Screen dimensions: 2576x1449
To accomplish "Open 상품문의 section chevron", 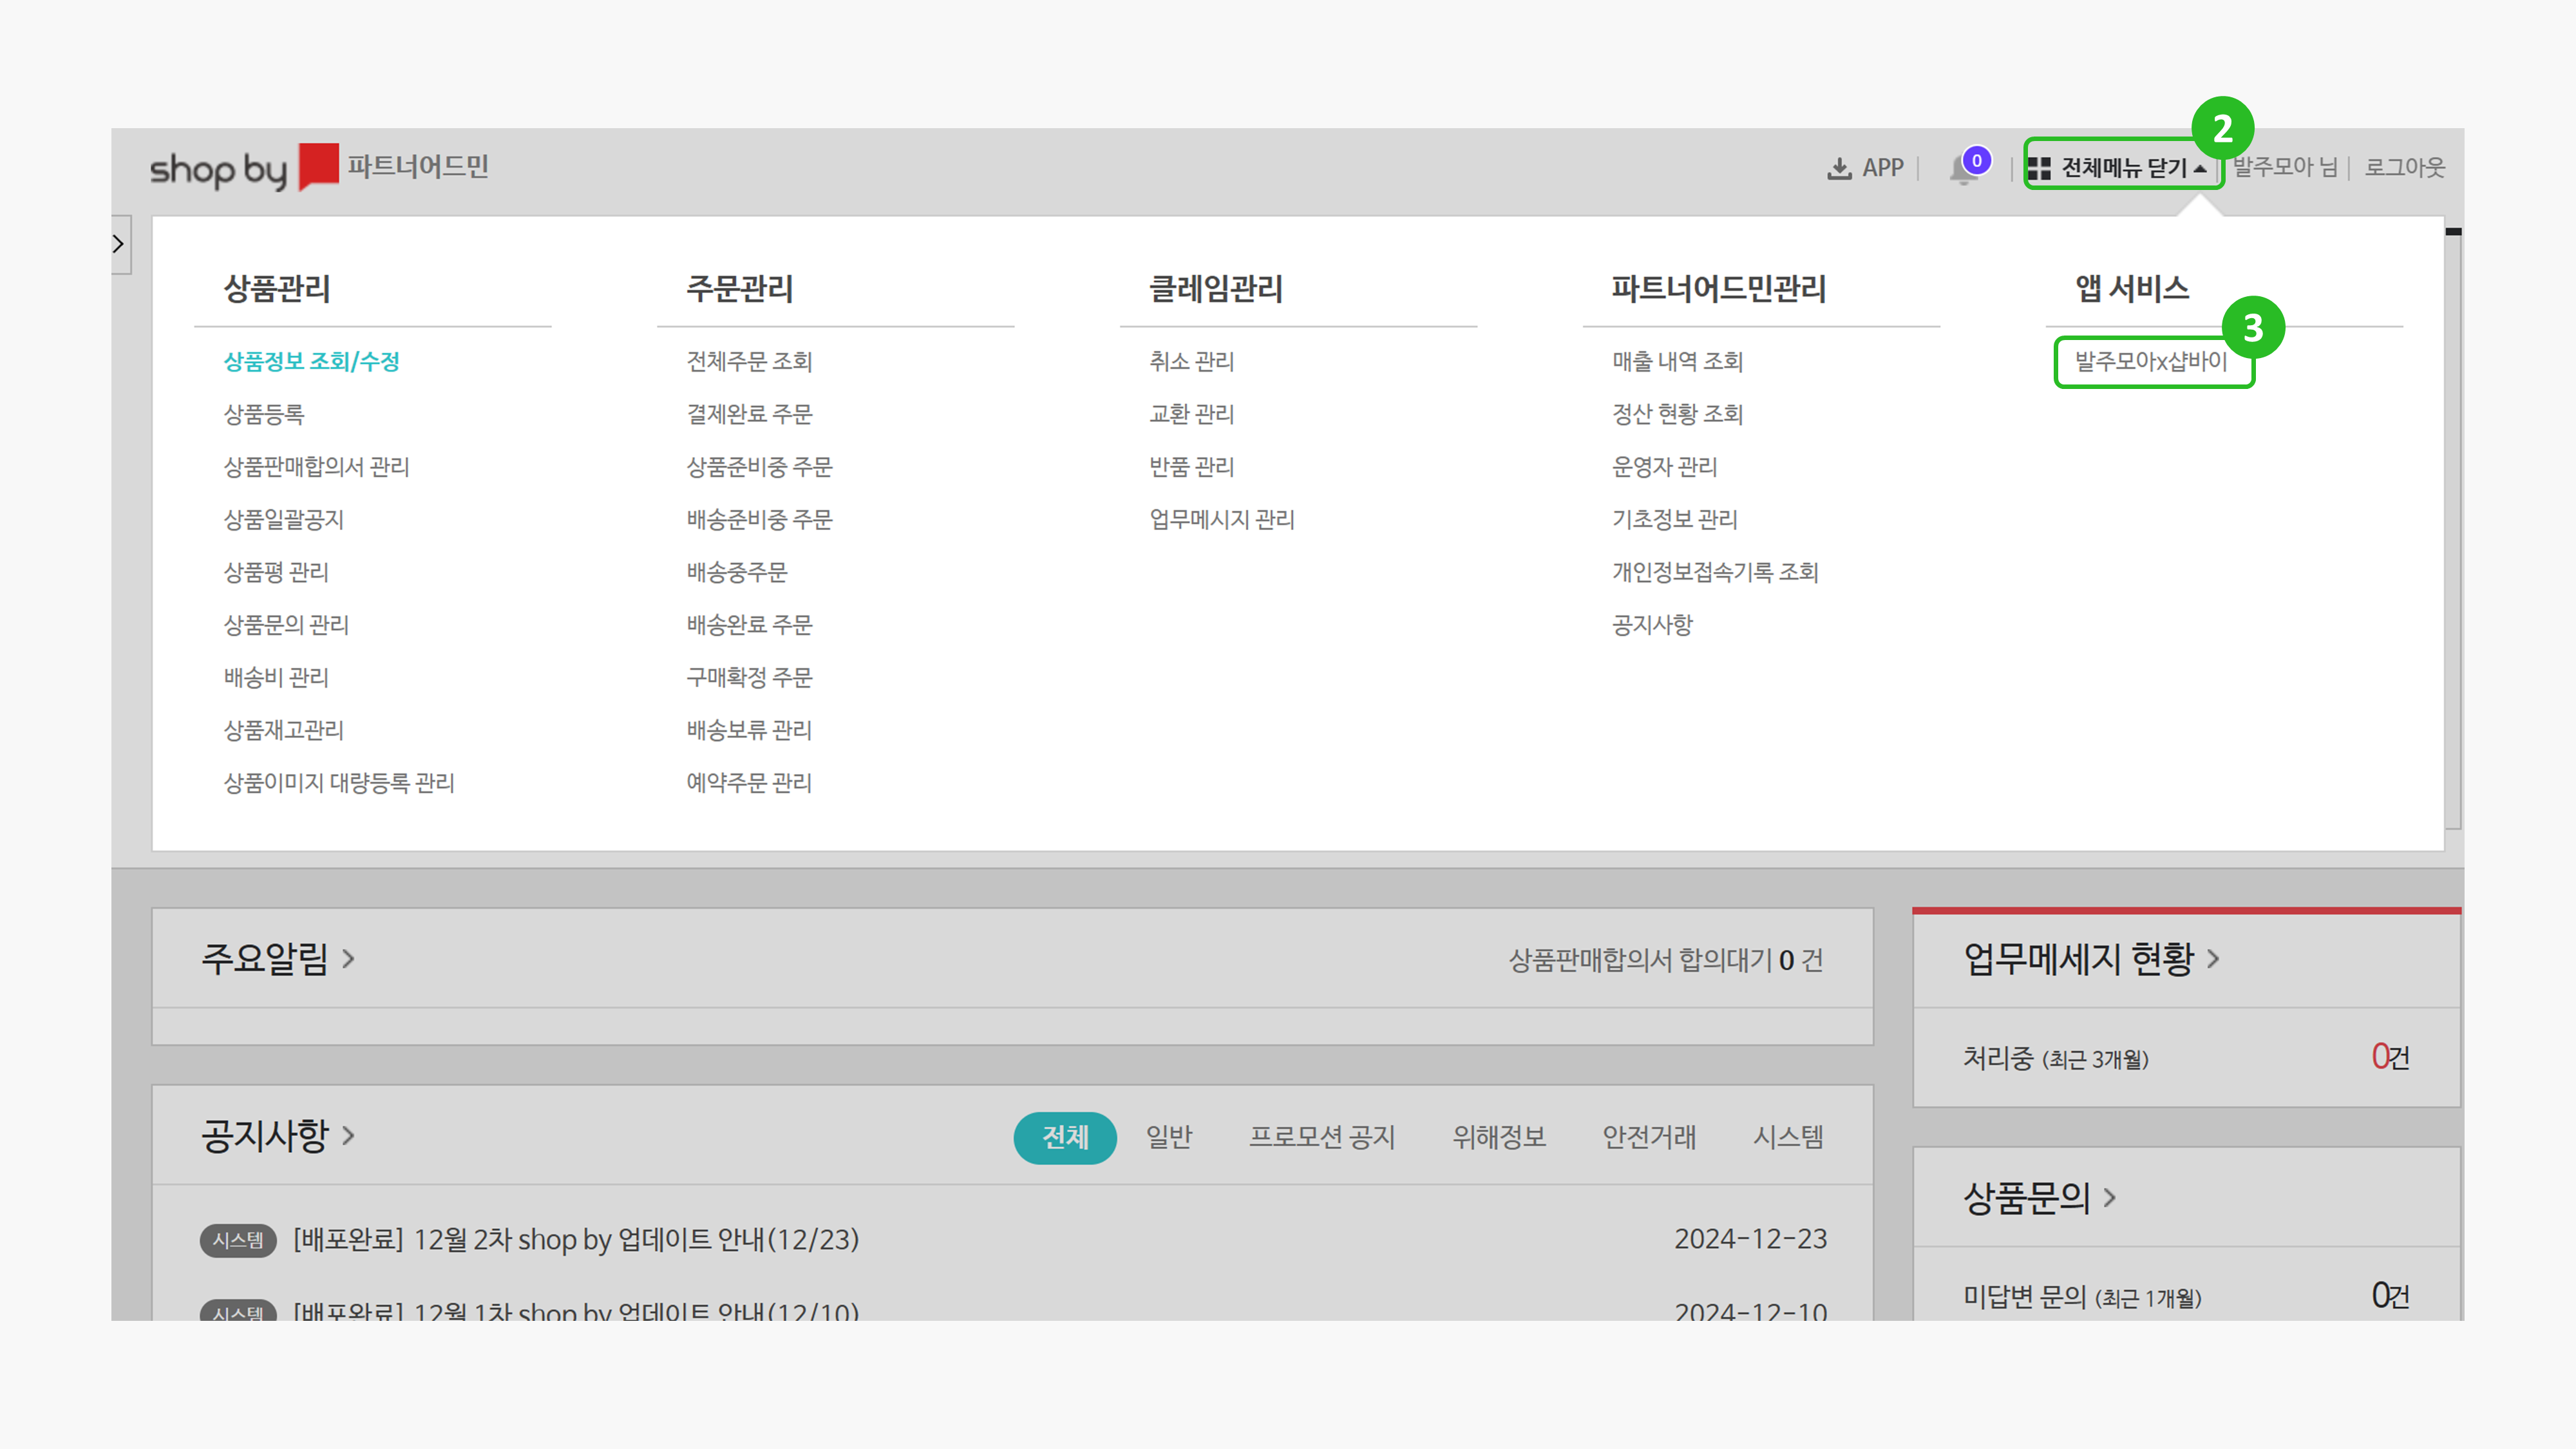I will click(x=2109, y=1197).
